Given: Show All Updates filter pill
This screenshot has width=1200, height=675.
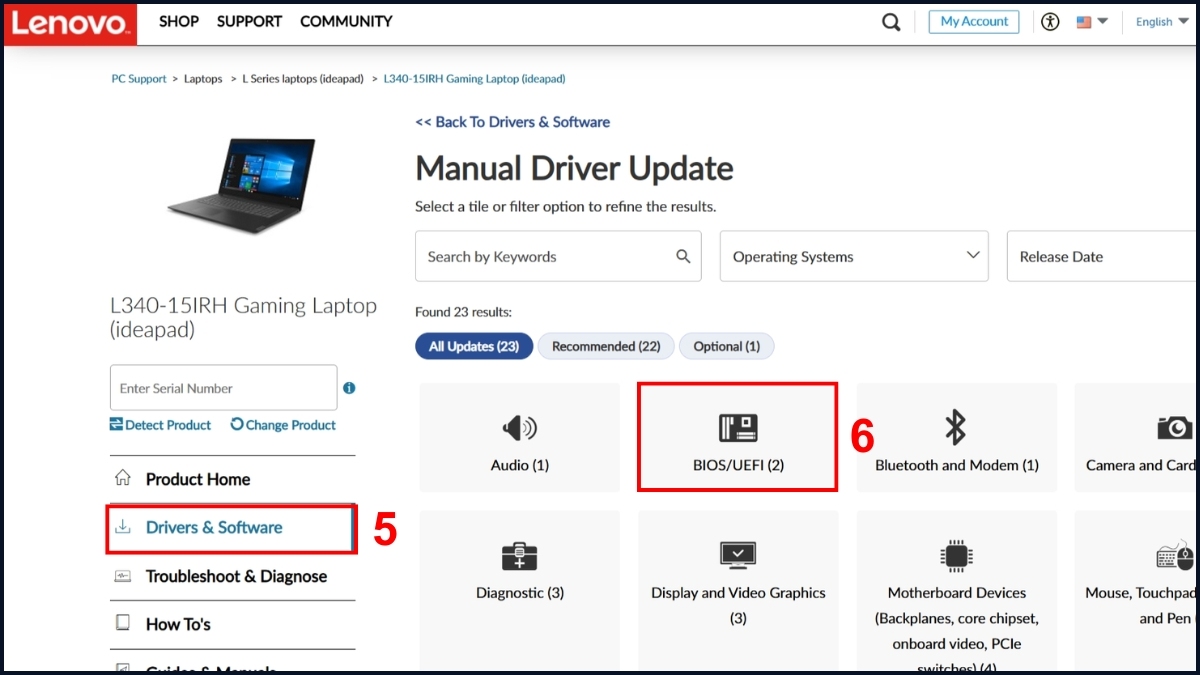Looking at the screenshot, I should [473, 346].
